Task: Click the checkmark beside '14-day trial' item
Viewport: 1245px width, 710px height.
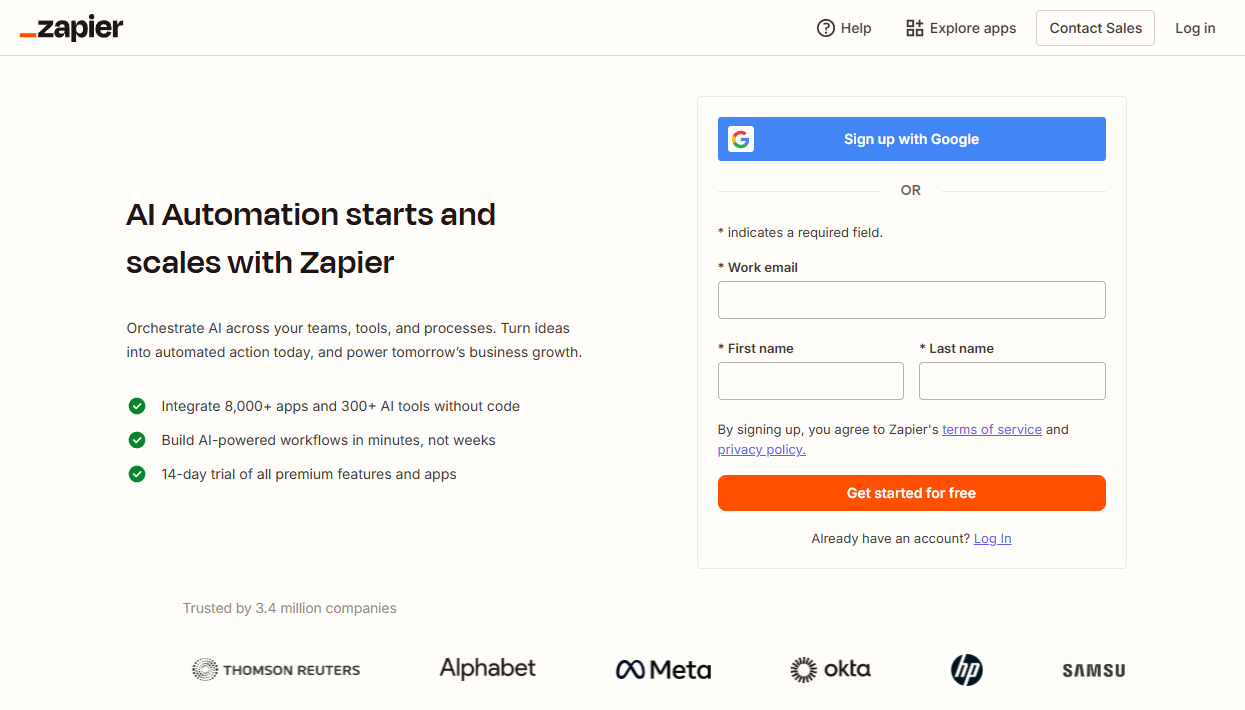Action: pos(137,474)
